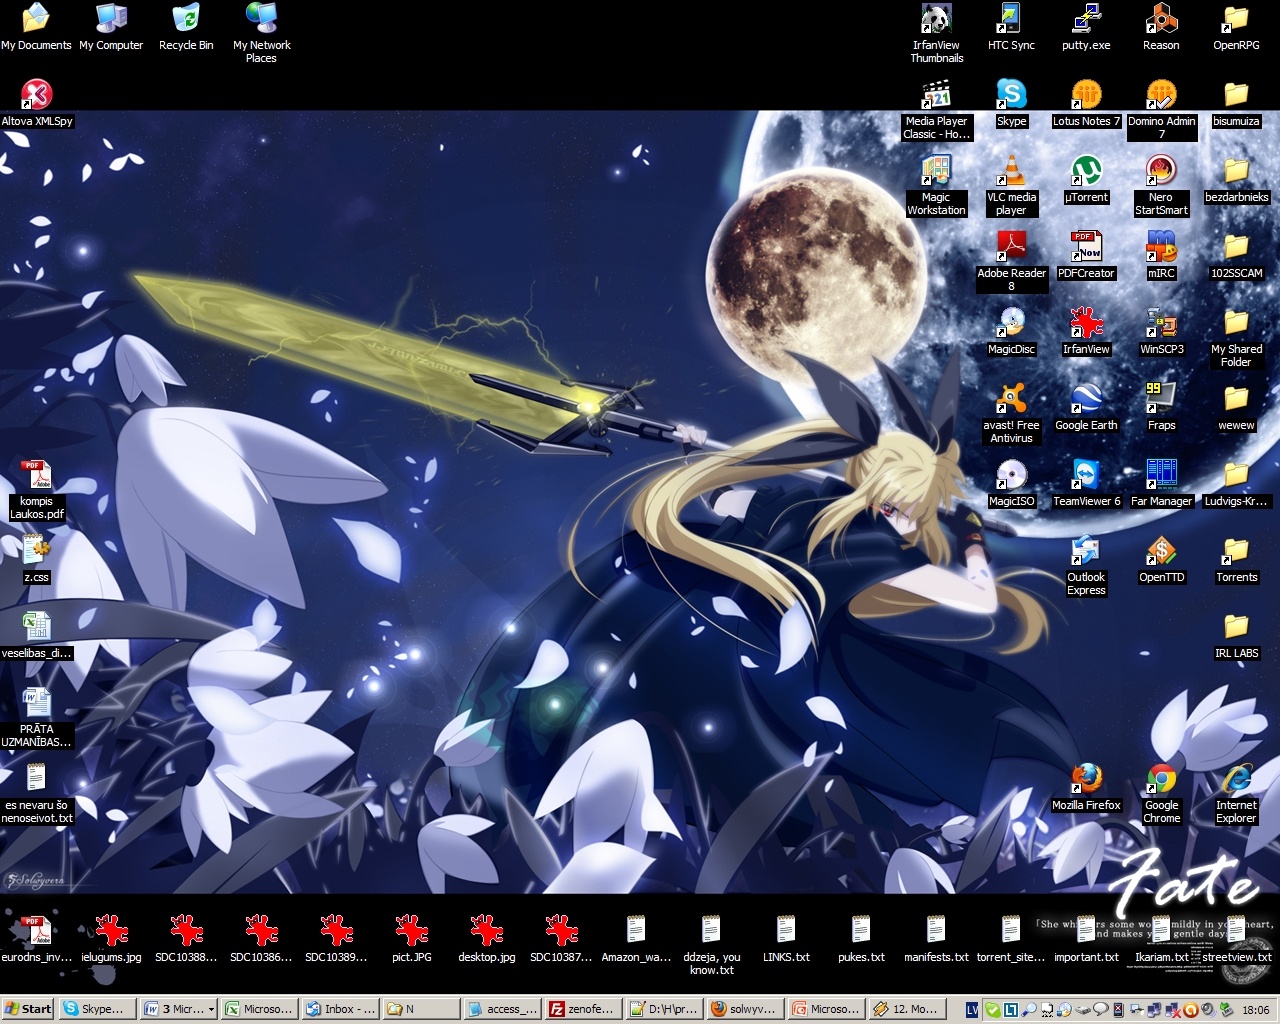Click the Start button
This screenshot has width=1280, height=1024.
(x=28, y=1009)
